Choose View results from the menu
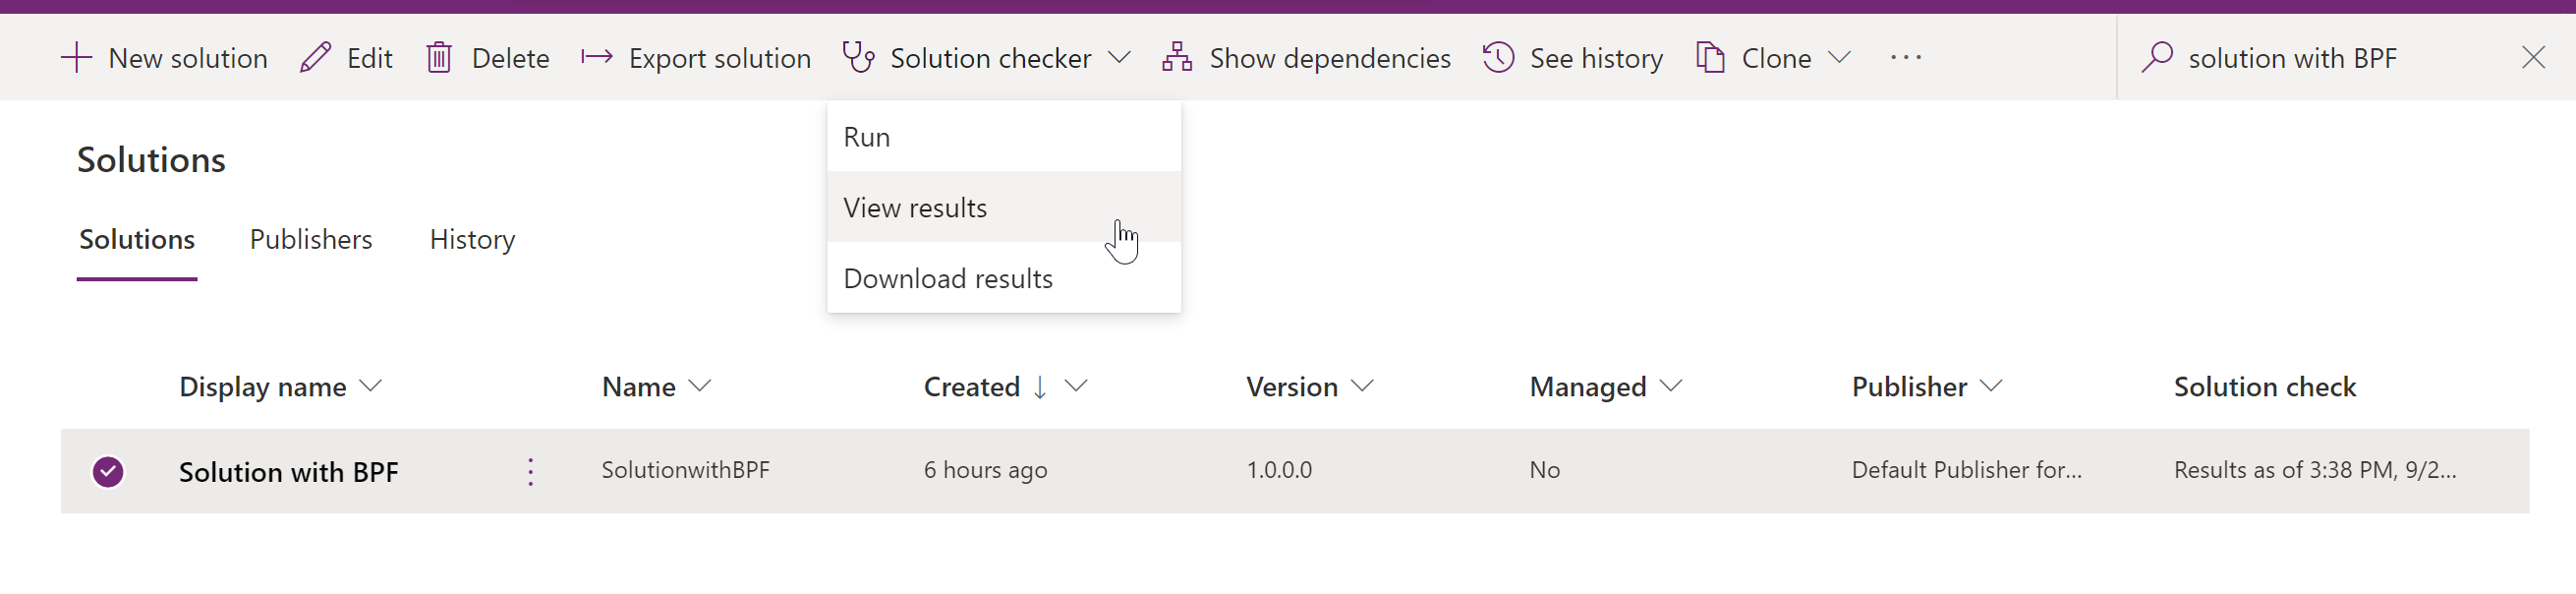The image size is (2576, 594). 915,207
